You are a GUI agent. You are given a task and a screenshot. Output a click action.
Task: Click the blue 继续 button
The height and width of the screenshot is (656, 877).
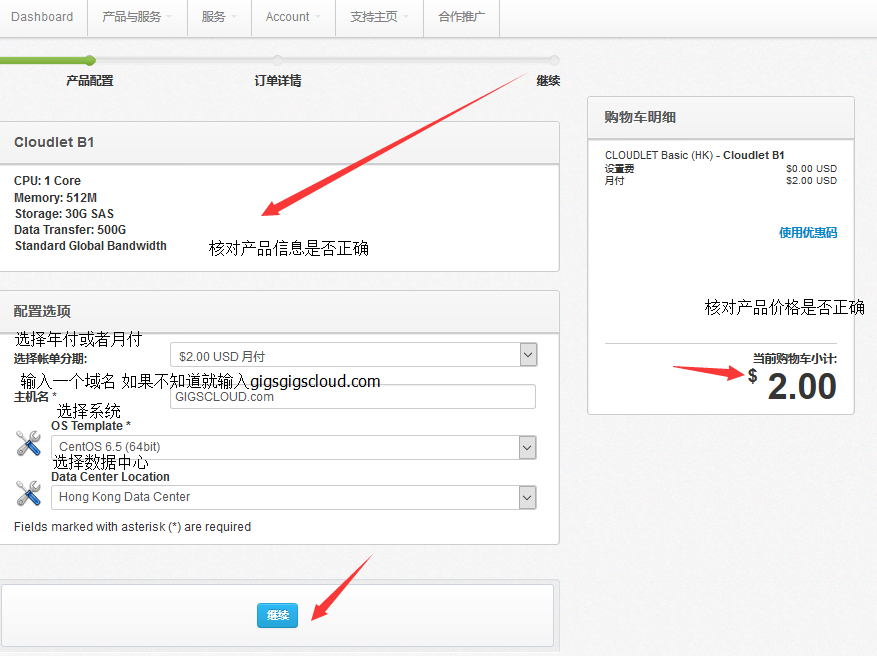[277, 615]
